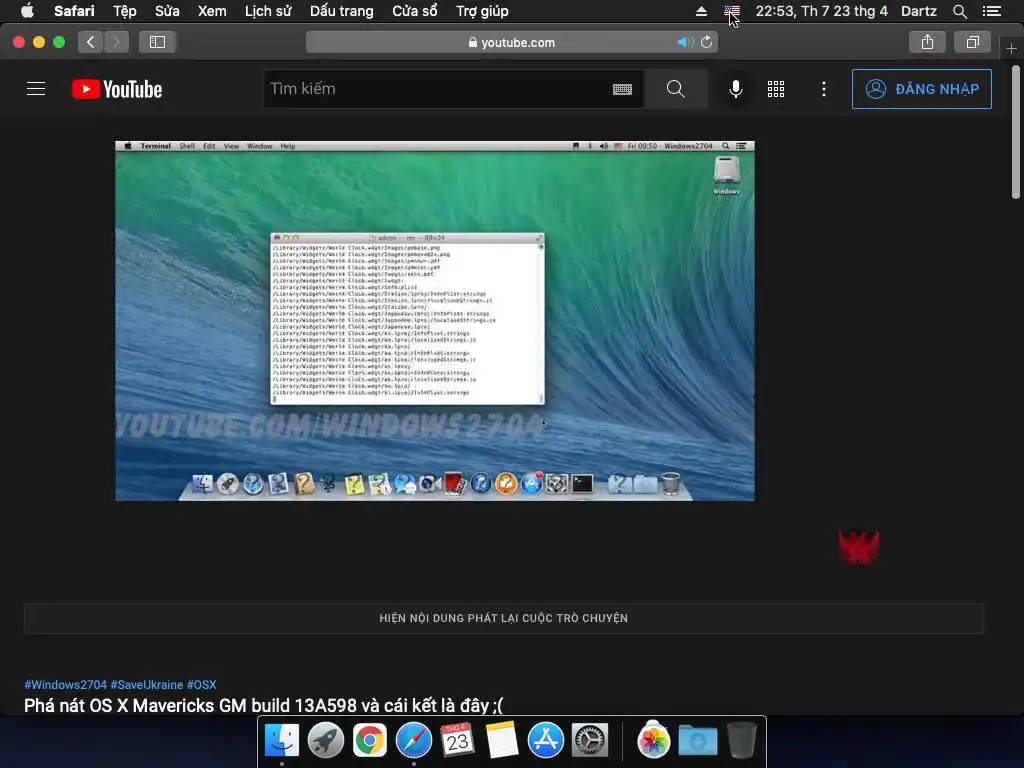Open the Sửa menu
1024x768 pixels.
[167, 11]
